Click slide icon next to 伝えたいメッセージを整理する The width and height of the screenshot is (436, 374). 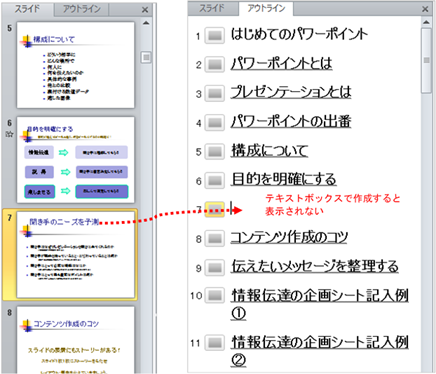tap(214, 268)
